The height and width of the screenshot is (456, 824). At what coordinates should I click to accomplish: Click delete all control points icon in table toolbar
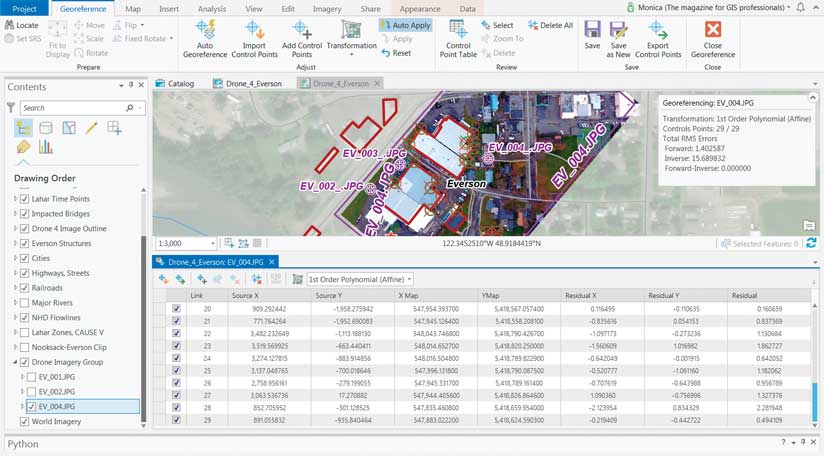coord(256,279)
